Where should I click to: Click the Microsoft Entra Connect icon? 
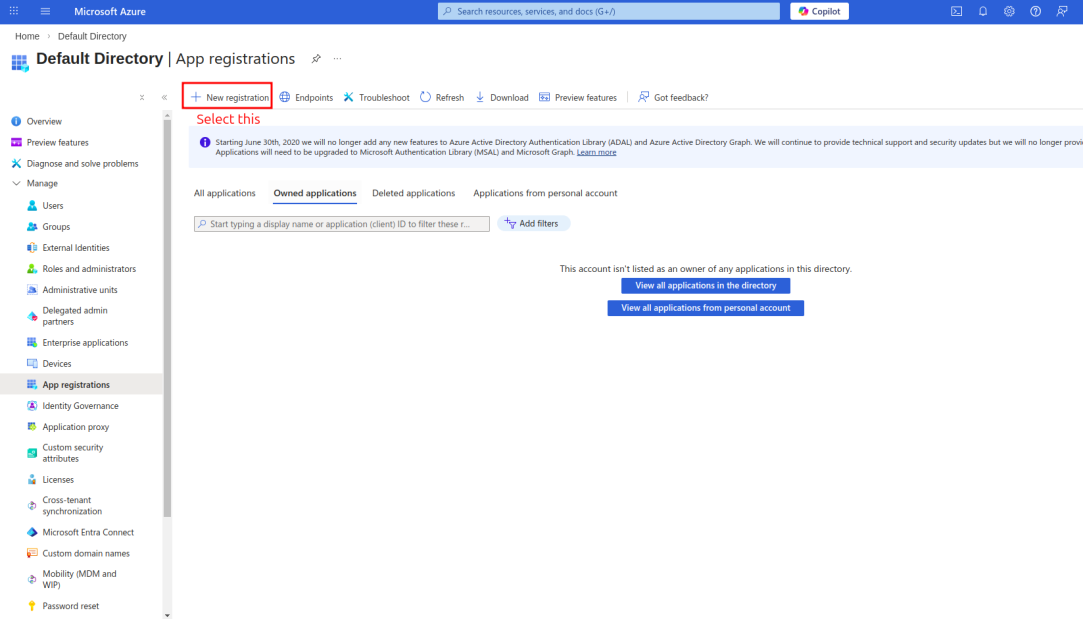[x=32, y=532]
